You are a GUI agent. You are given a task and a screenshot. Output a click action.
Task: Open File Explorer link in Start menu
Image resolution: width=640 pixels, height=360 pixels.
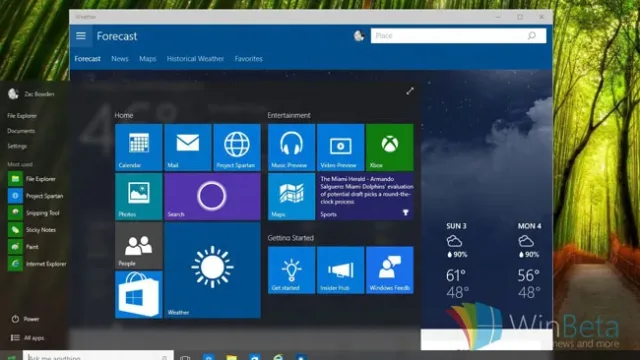pyautogui.click(x=22, y=116)
